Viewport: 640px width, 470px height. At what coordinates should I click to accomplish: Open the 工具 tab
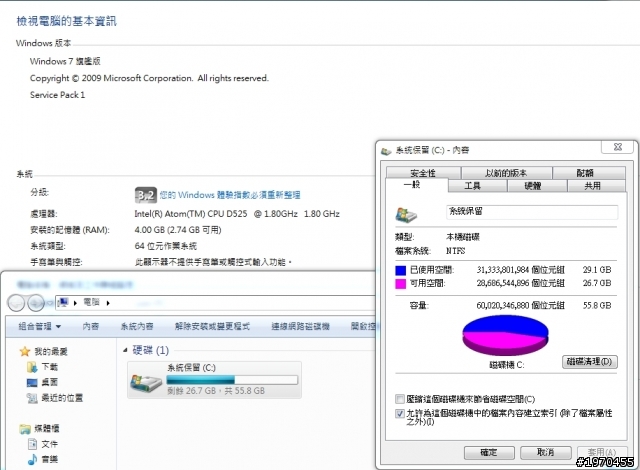click(x=477, y=186)
